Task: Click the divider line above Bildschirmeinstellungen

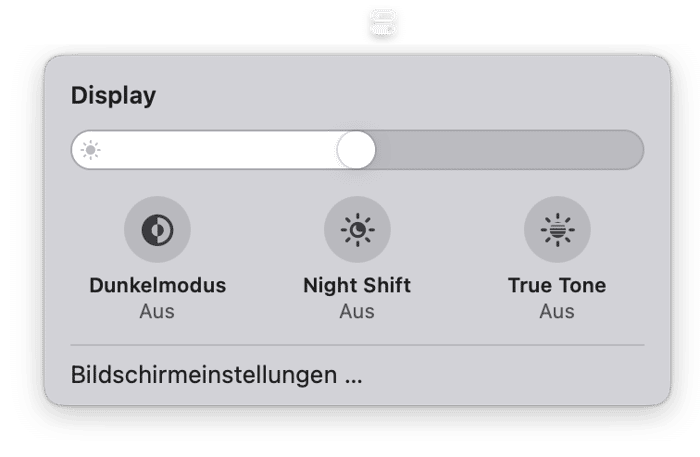Action: (357, 345)
